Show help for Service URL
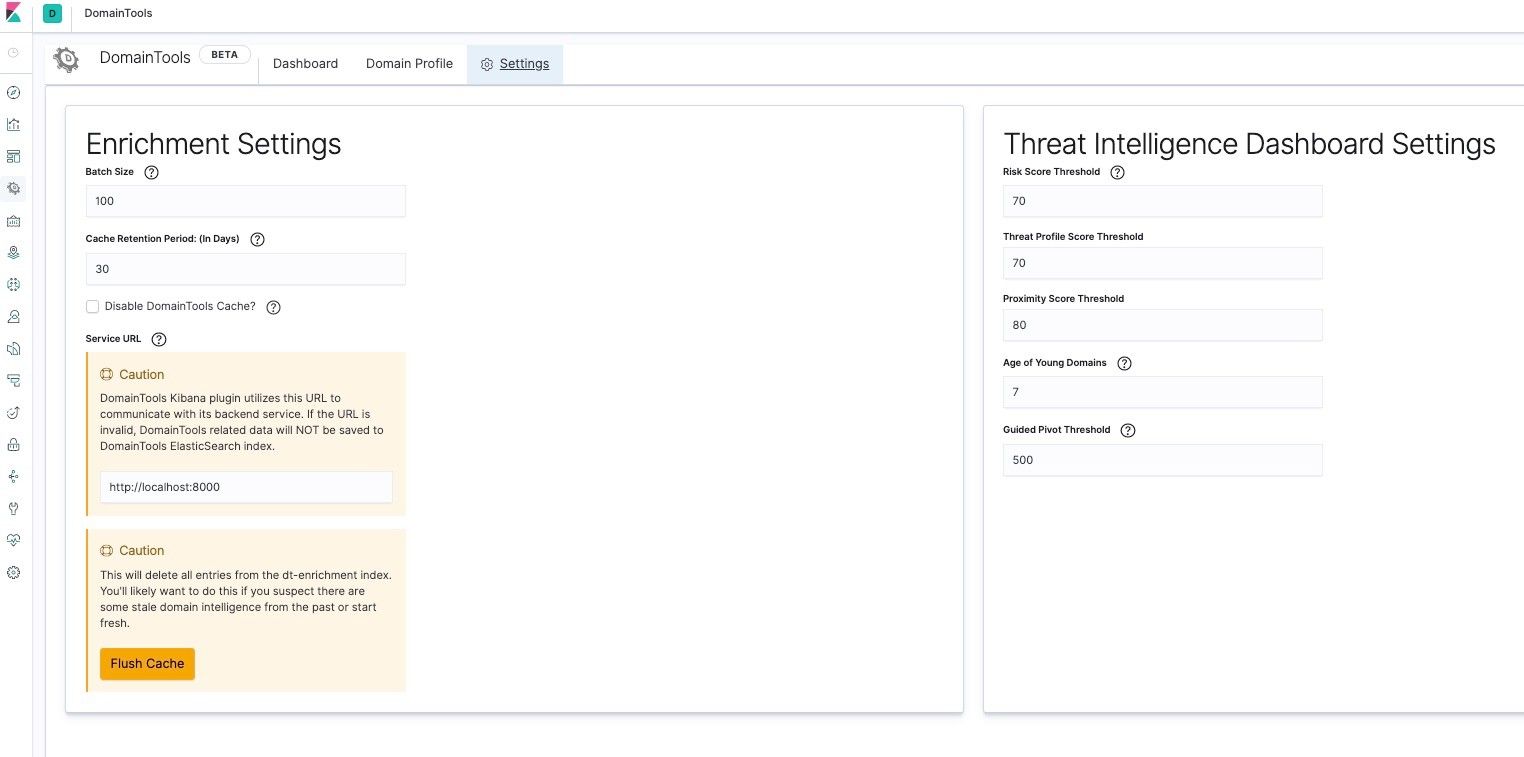This screenshot has height=757, width=1524. click(158, 339)
